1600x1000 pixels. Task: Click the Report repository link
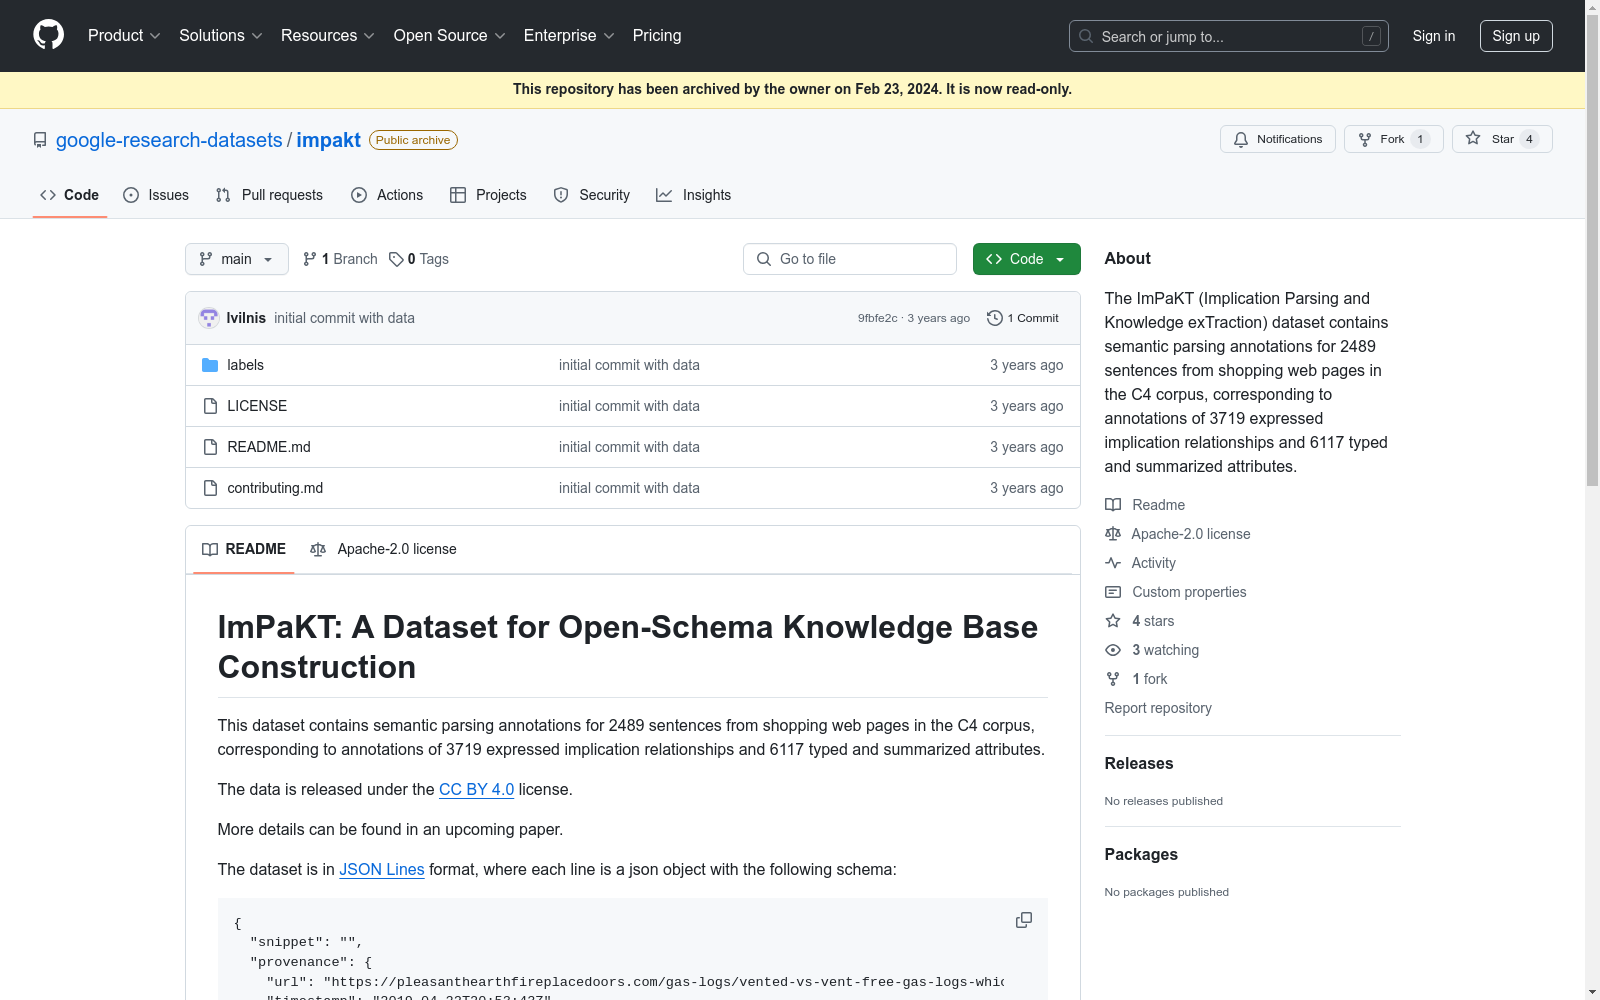(1158, 708)
